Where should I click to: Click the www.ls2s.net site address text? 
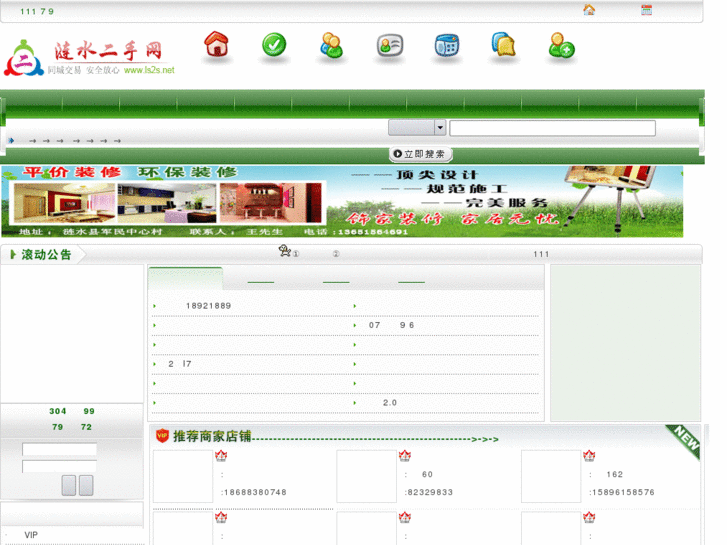[149, 70]
